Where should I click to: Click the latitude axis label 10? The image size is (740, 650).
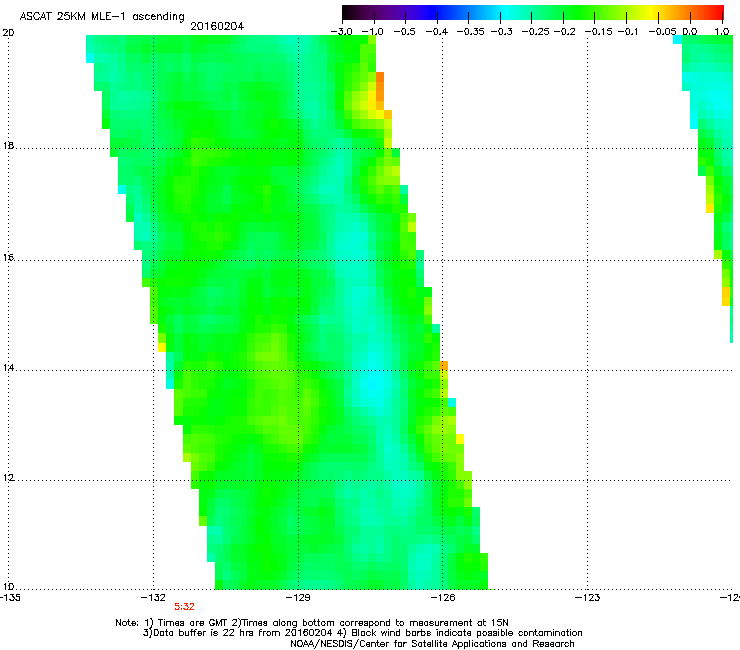[8, 587]
